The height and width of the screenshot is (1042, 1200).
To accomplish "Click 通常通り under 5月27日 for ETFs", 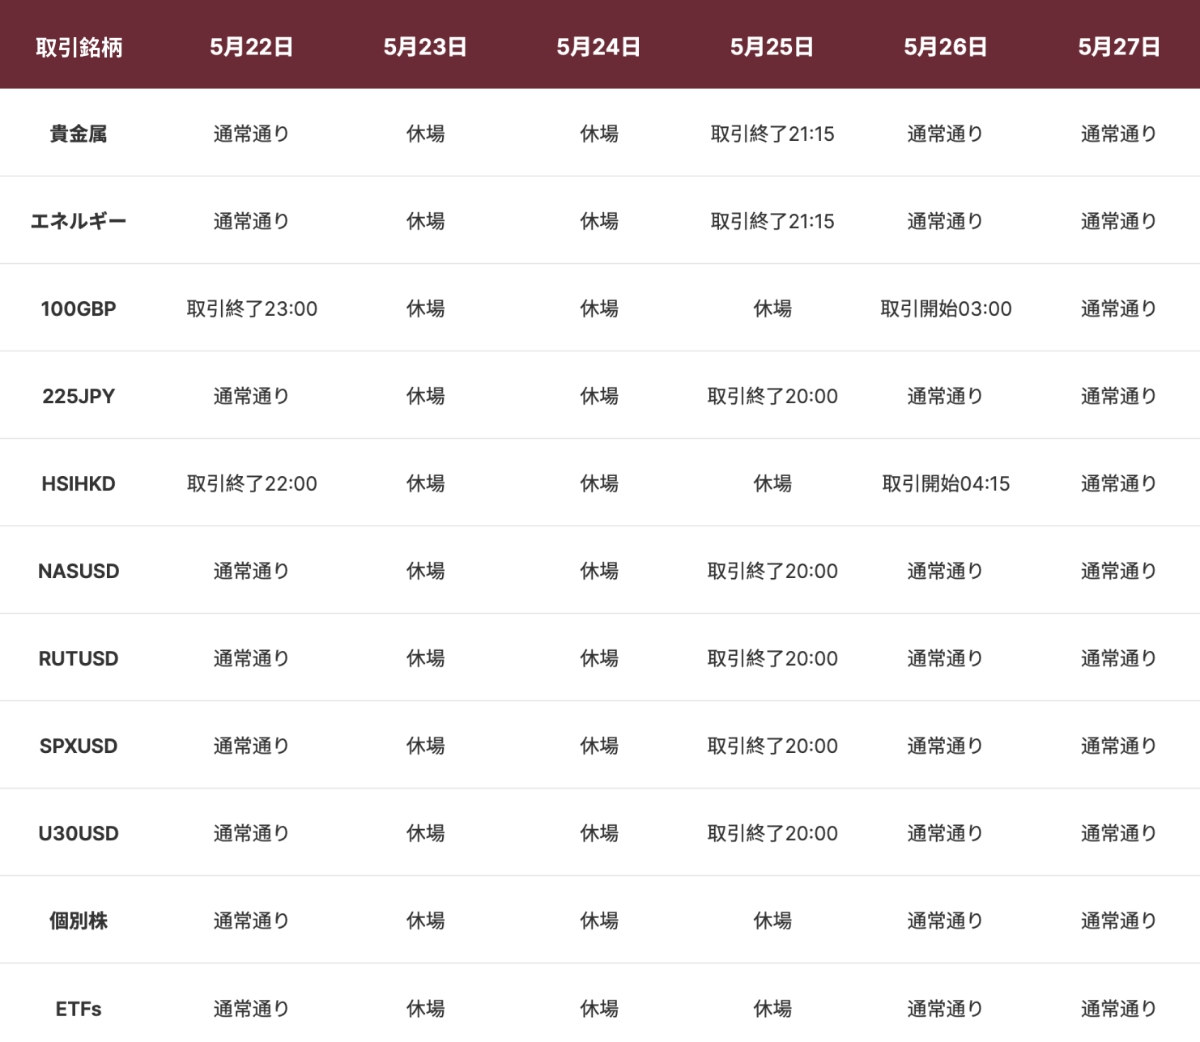I will point(1119,1009).
